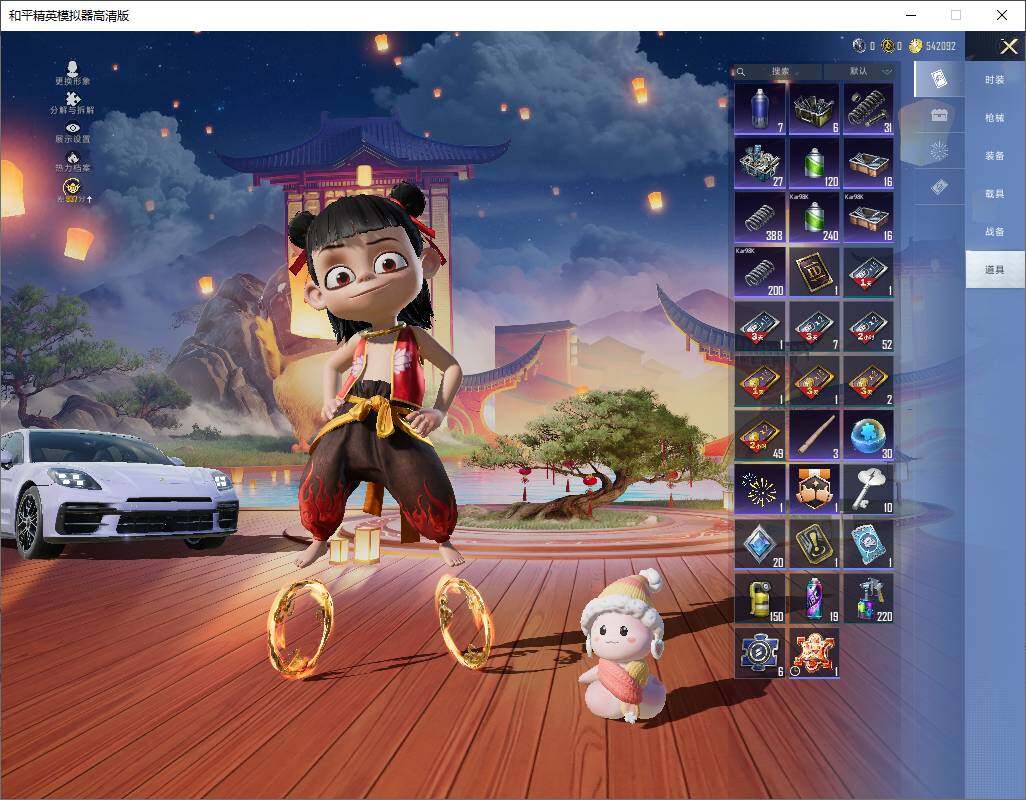Open 热力档案 flame profile icon
Screen dimensions: 1026x800
coord(73,162)
